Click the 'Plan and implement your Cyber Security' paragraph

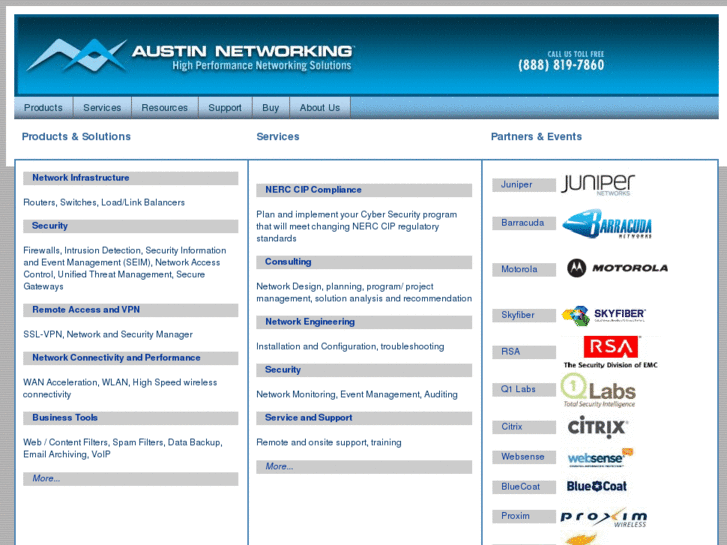point(357,226)
